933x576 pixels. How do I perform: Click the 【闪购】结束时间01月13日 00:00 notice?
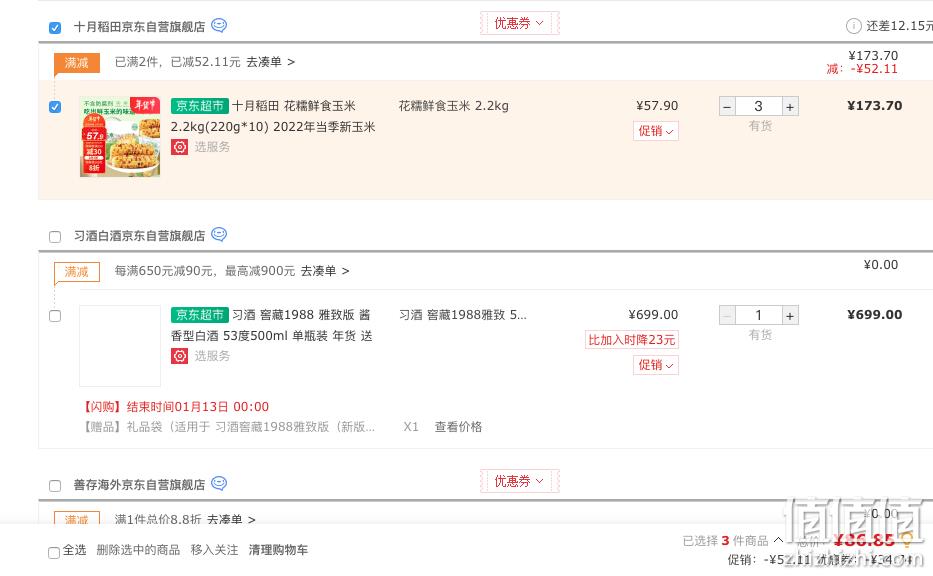(174, 406)
